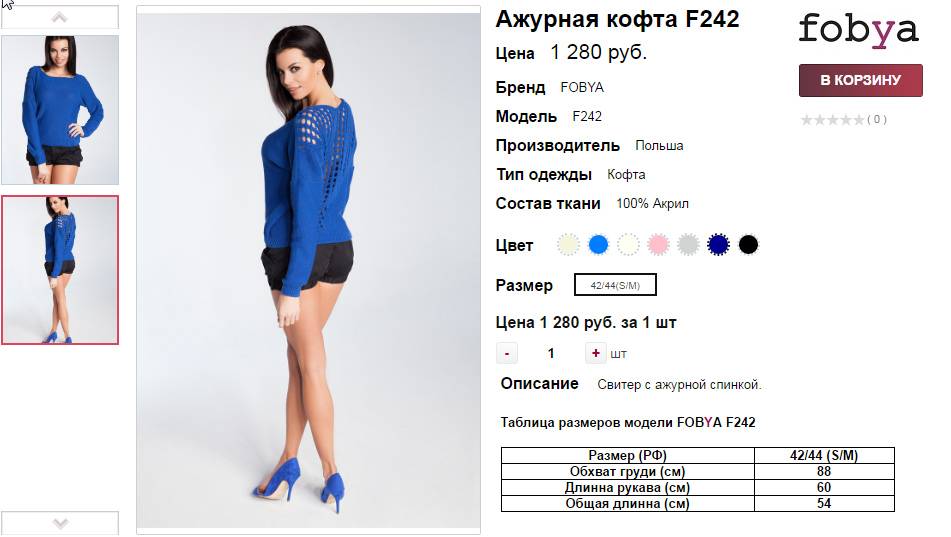This screenshot has height=537, width=951.
Task: Decrease quantity with the minus button
Action: [x=507, y=353]
